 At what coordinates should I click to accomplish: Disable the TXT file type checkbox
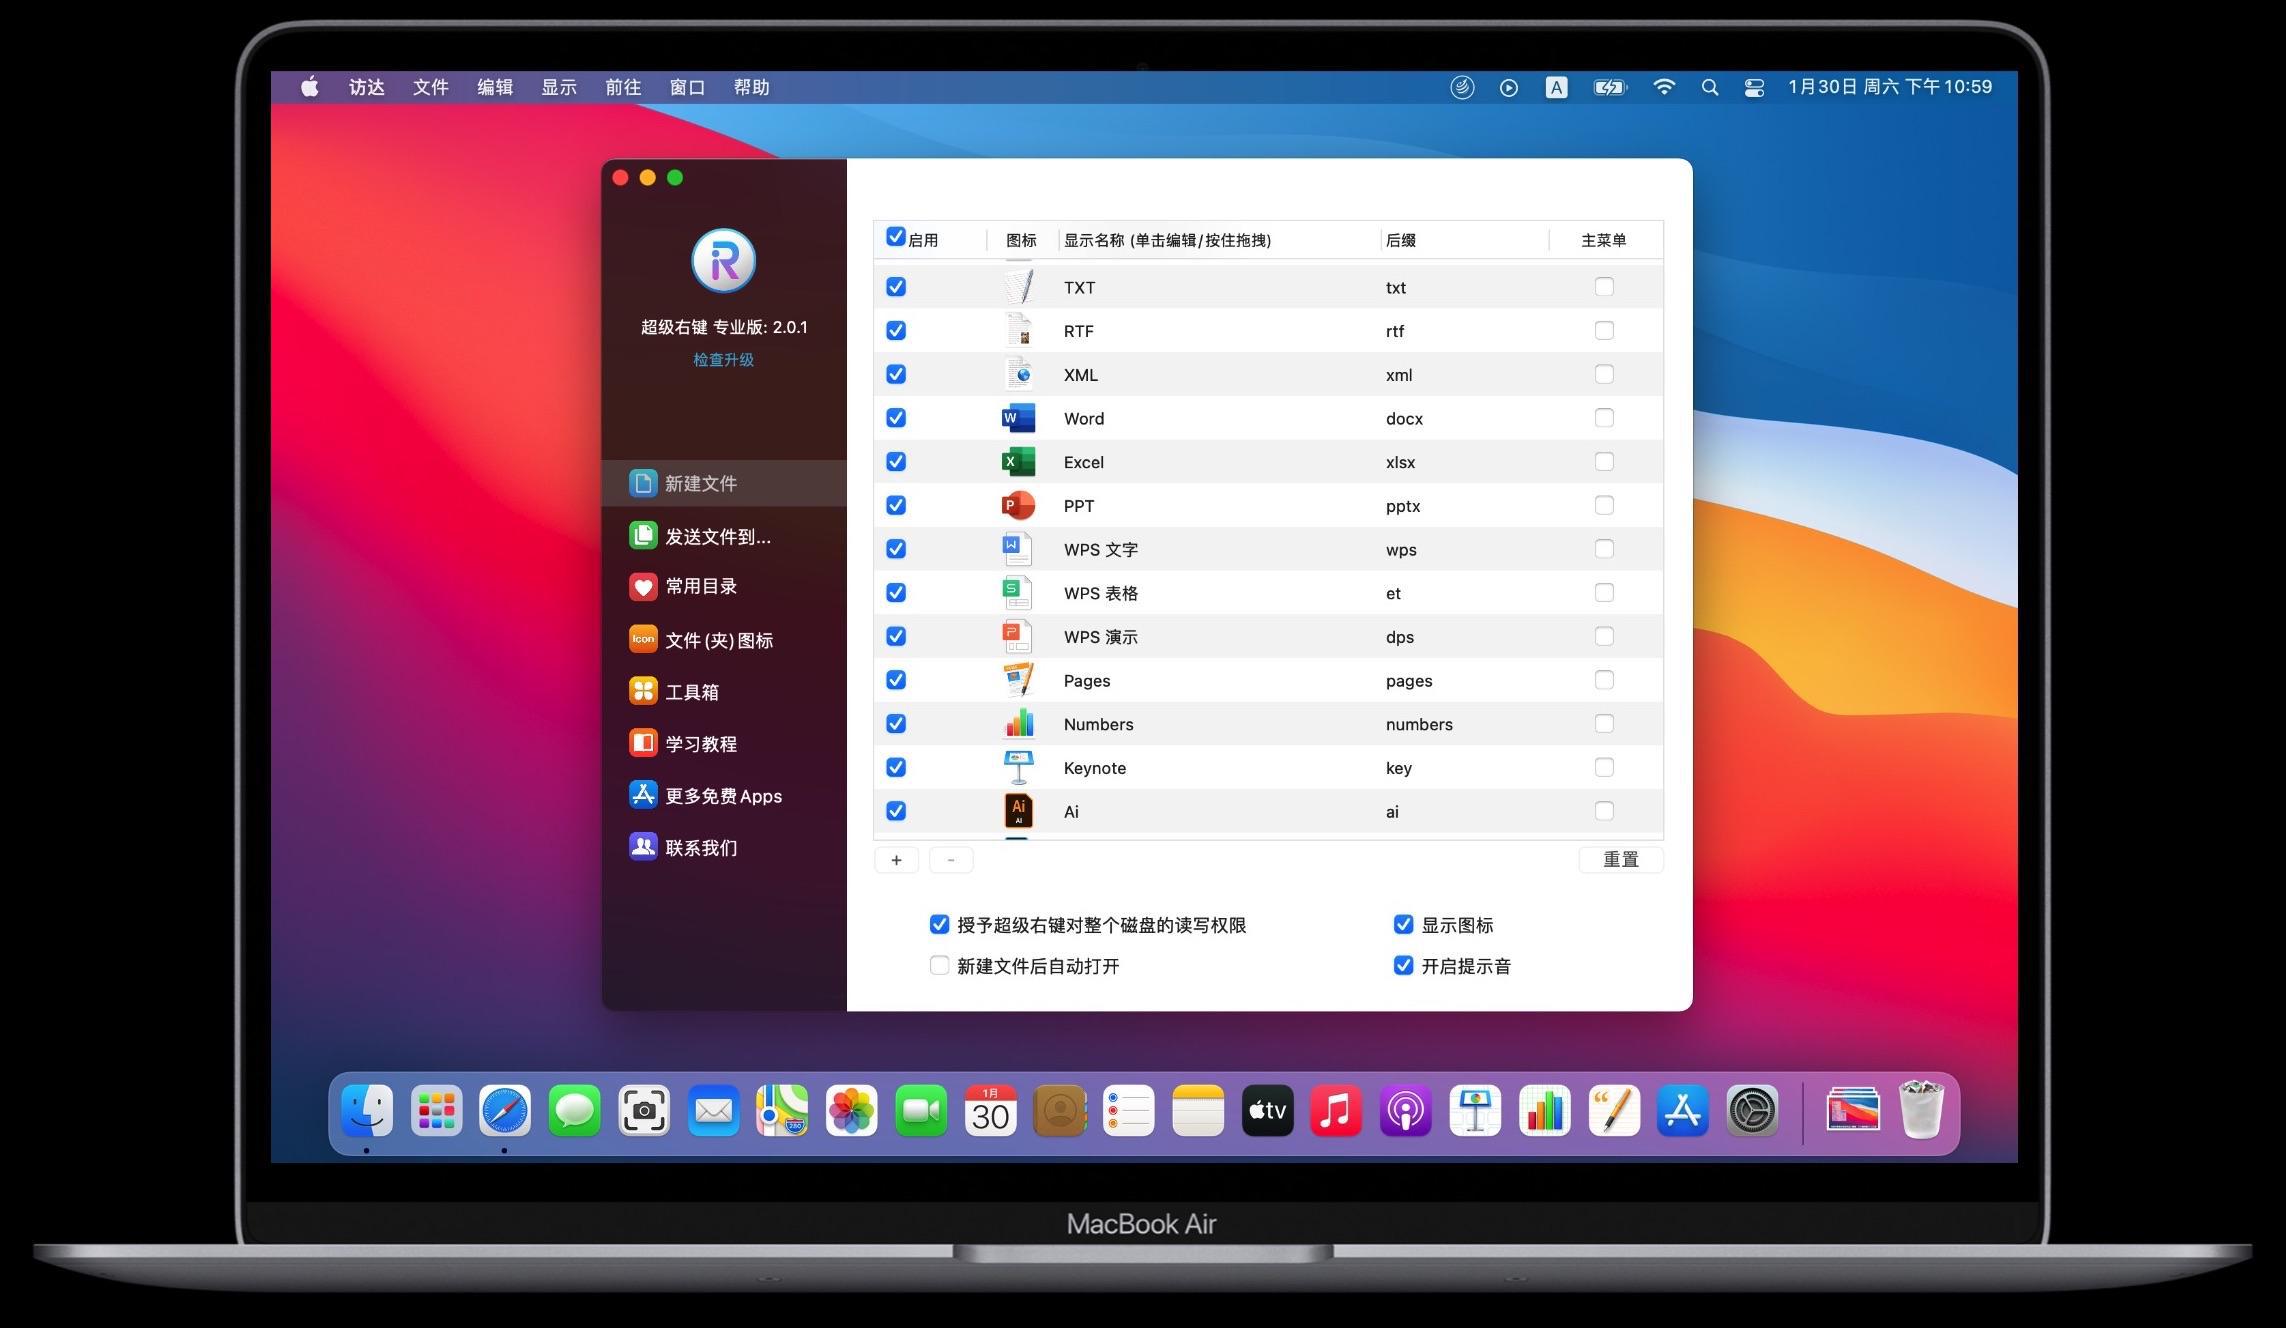pos(895,286)
